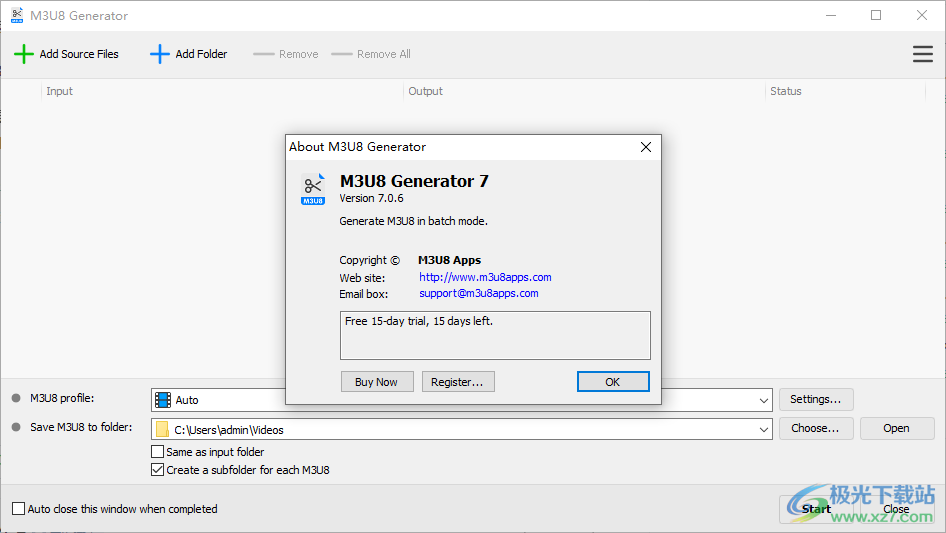Click the Input column header

222,91
